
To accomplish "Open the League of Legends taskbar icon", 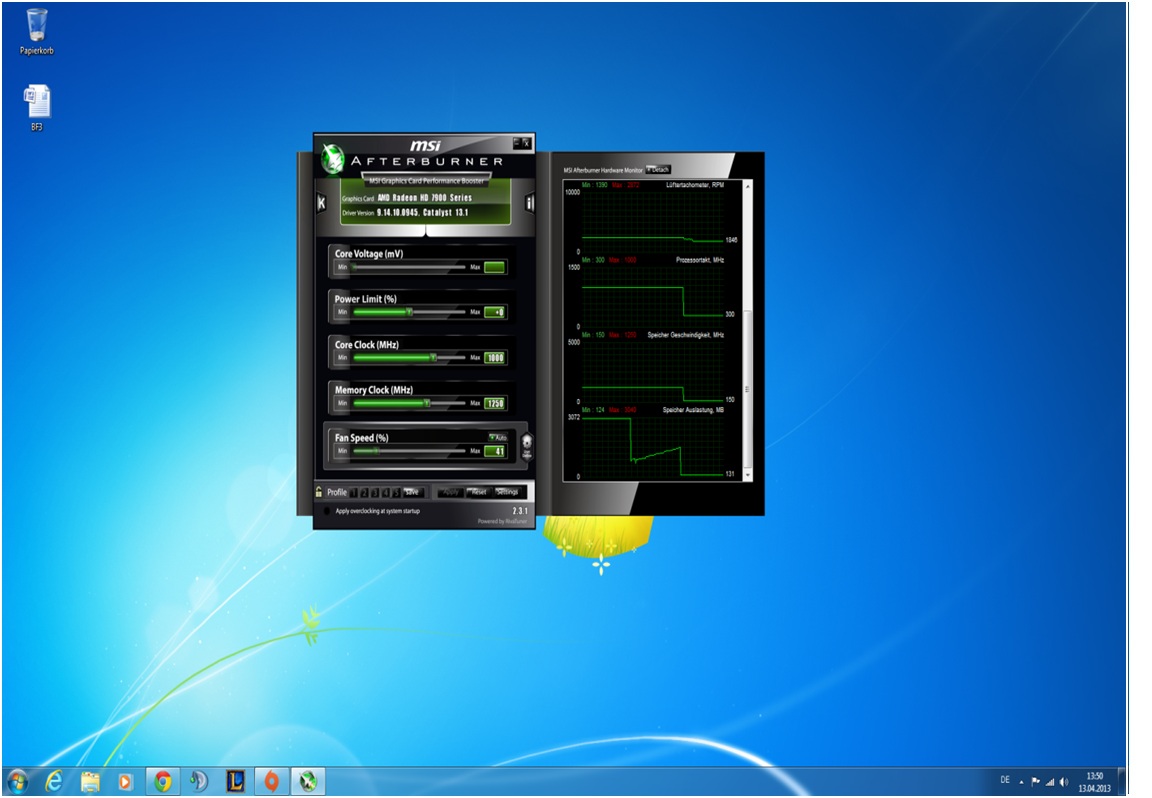I will (x=235, y=781).
